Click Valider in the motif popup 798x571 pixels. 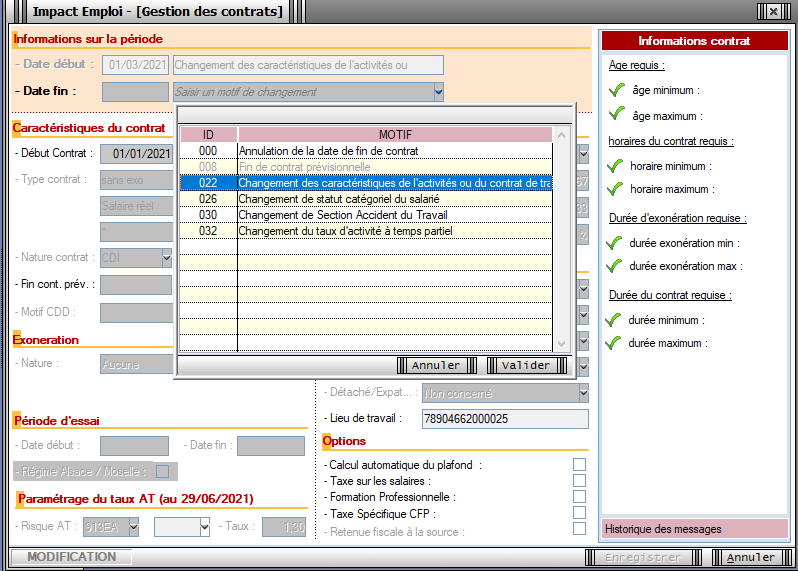point(526,365)
